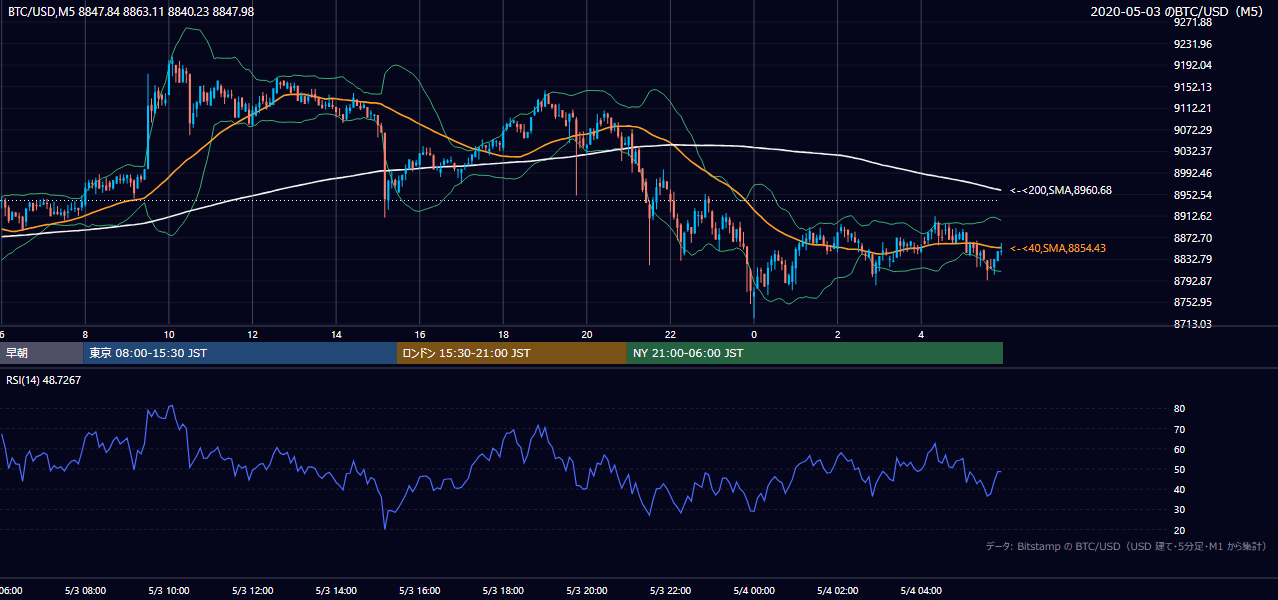Click the 5/3 16:00 date label
This screenshot has width=1278, height=600.
pyautogui.click(x=420, y=591)
